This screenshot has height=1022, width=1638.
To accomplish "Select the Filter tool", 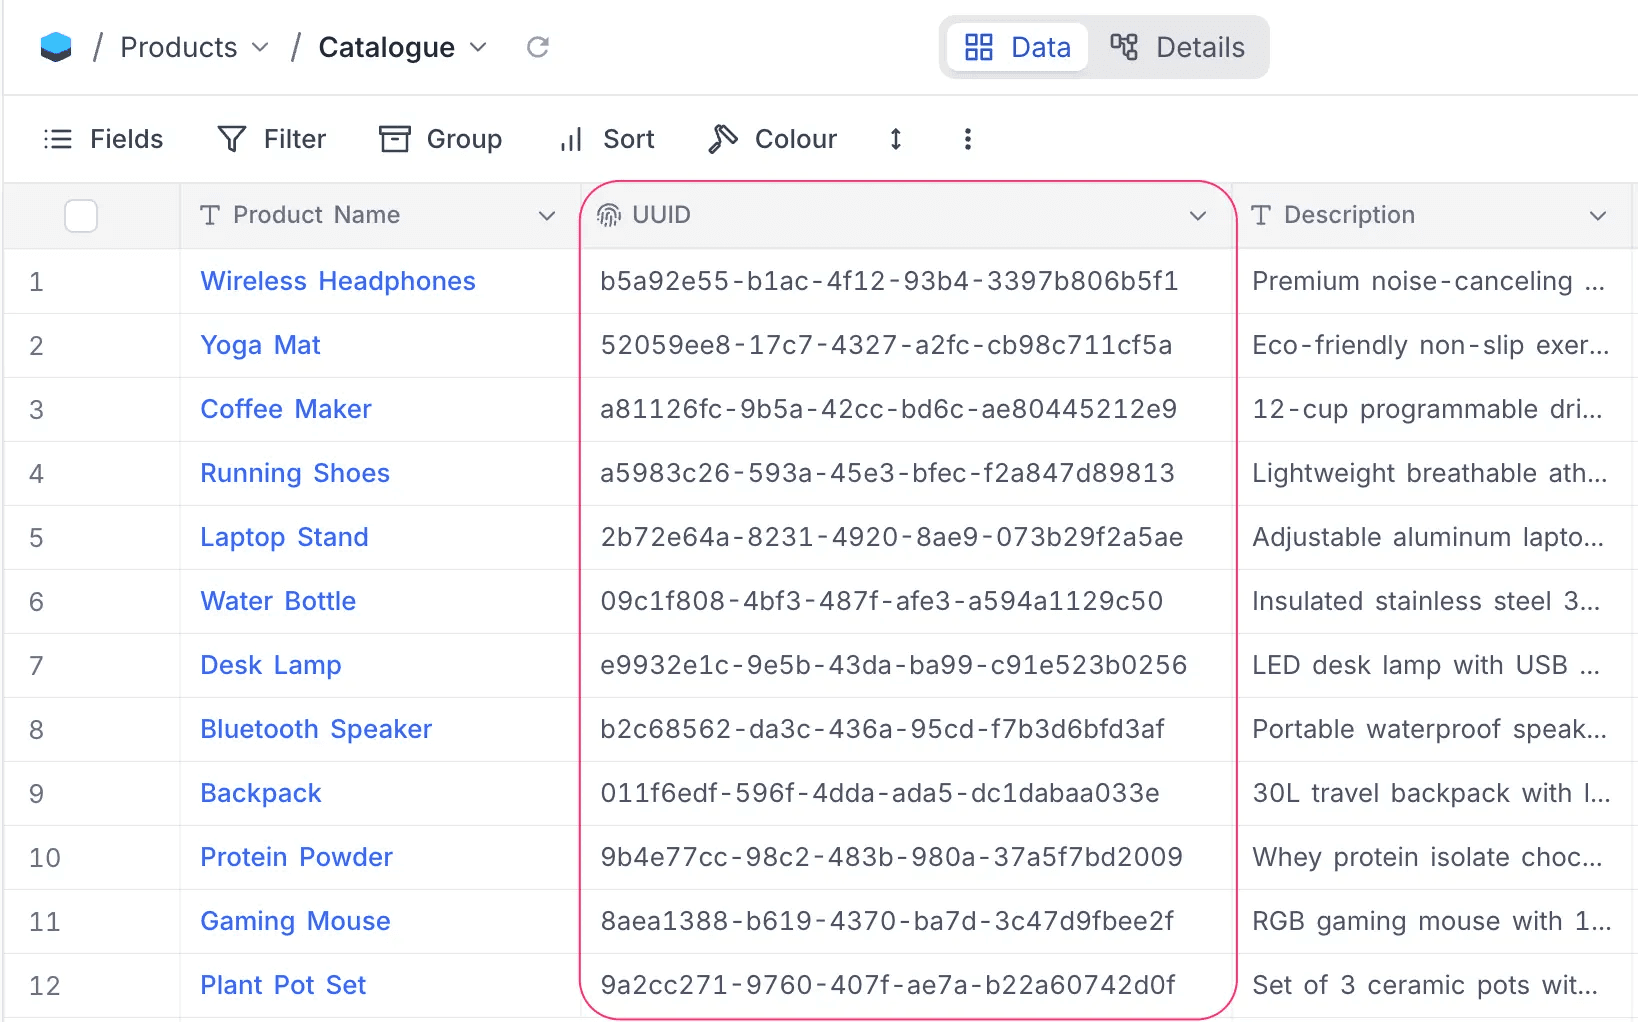I will [x=271, y=139].
